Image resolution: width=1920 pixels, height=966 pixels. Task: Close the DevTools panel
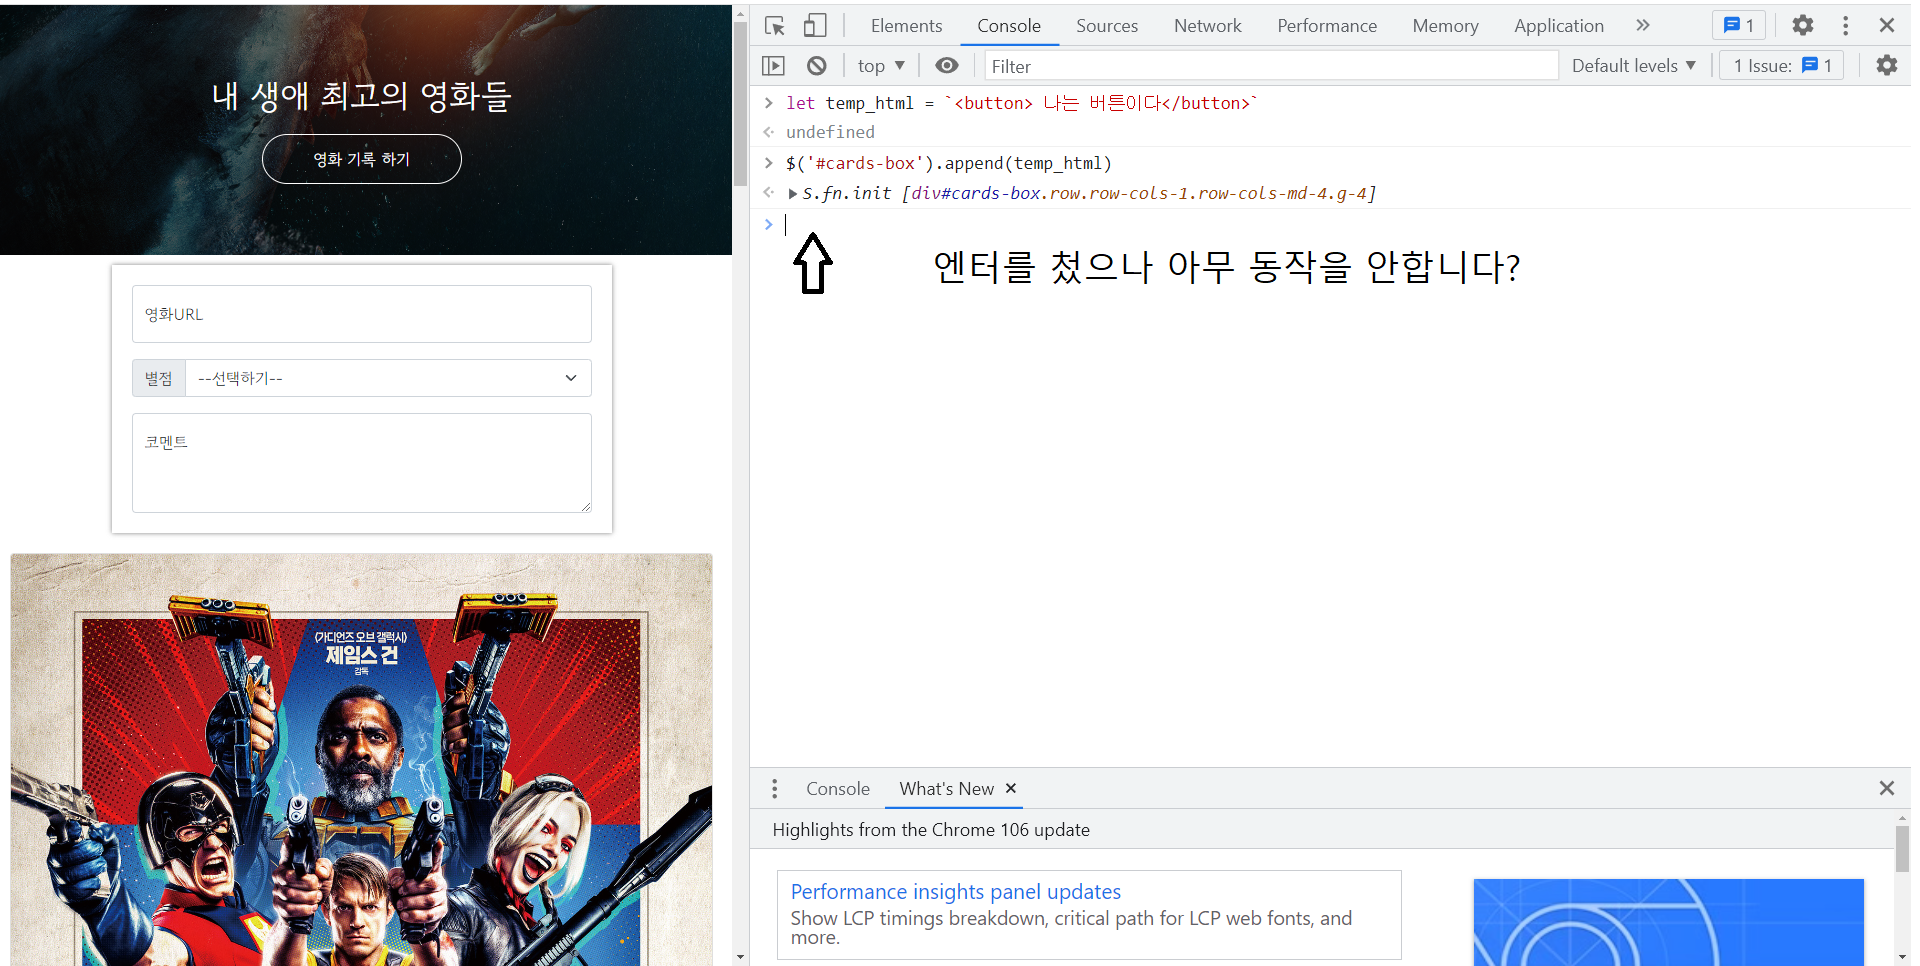pos(1887,26)
